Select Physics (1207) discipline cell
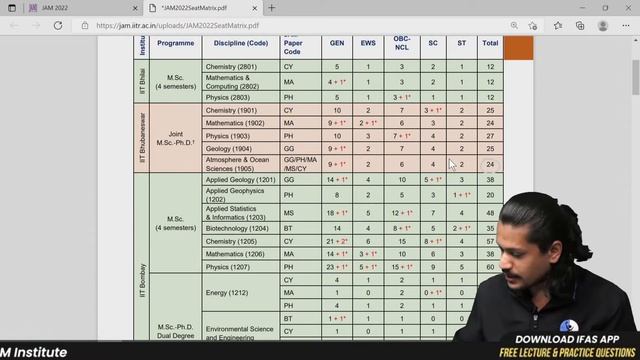 [241, 267]
